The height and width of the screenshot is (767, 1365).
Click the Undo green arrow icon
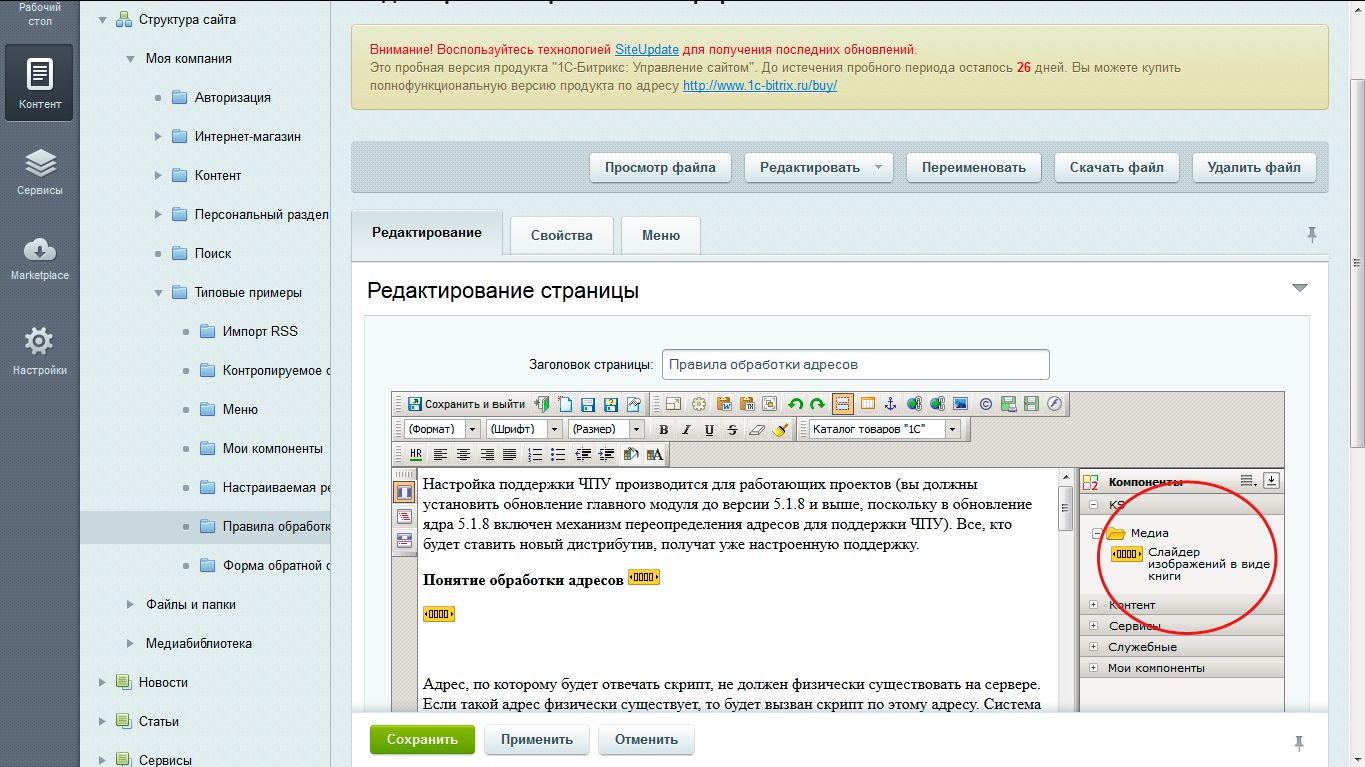coord(796,404)
